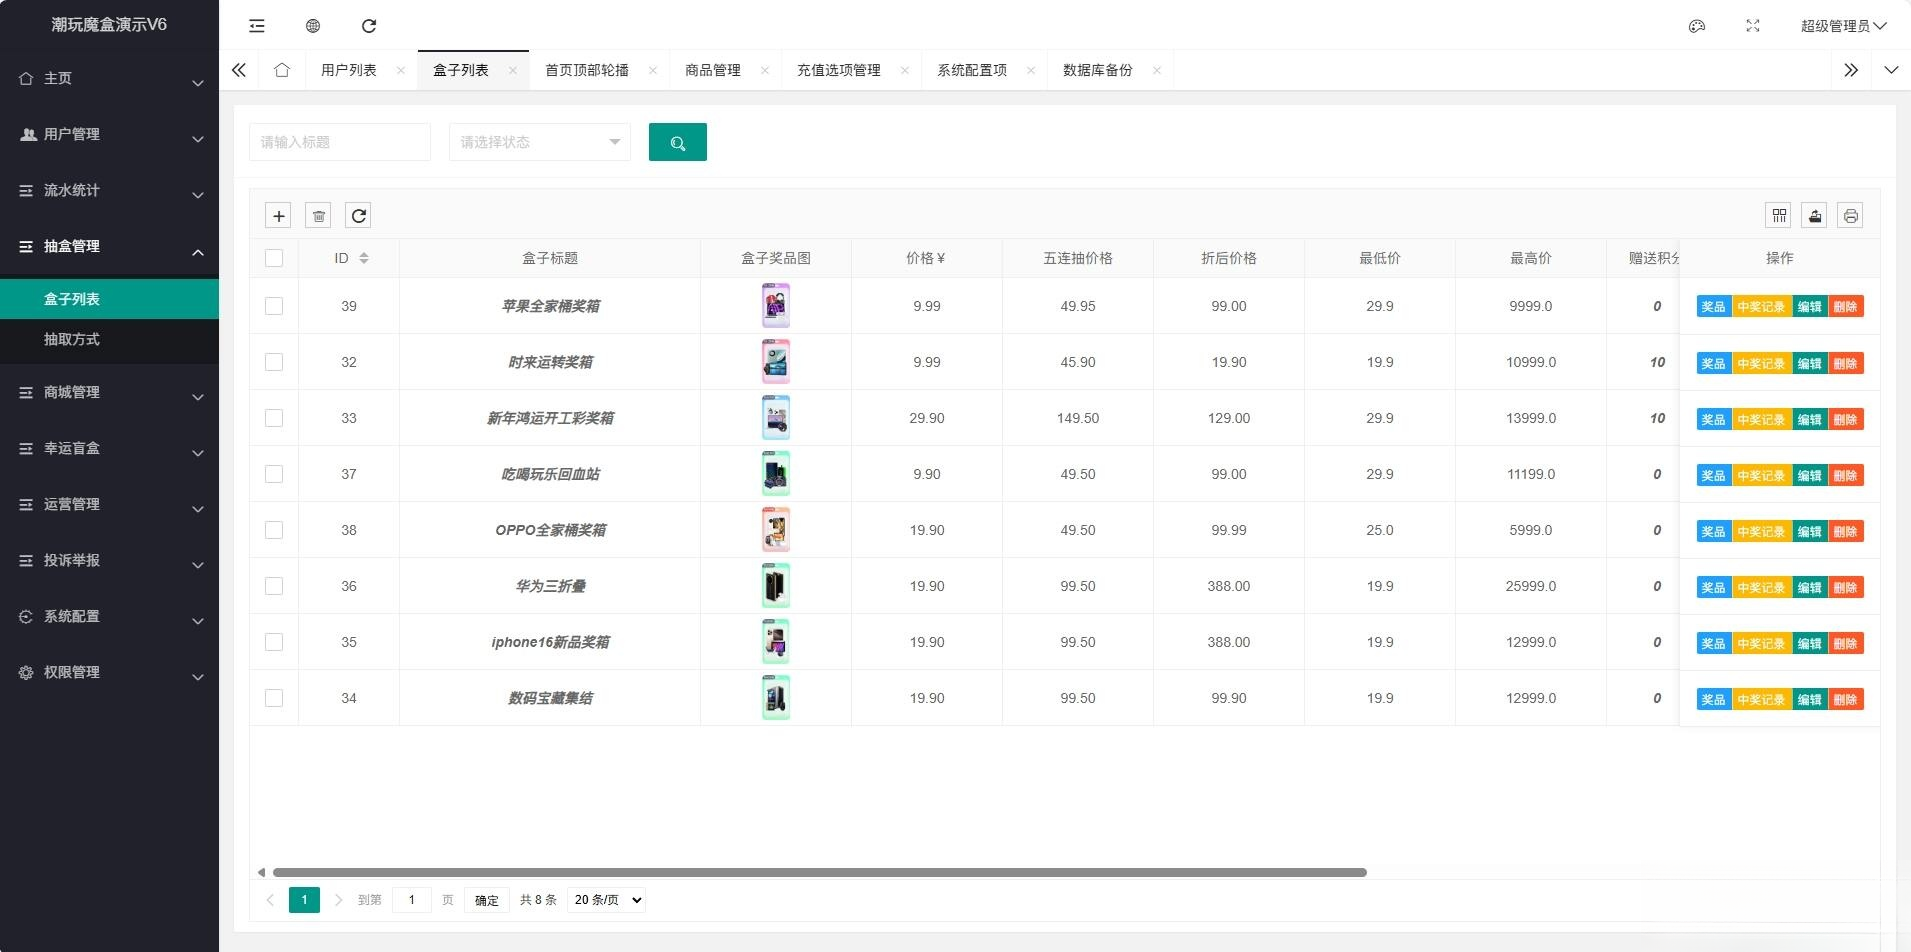Switch to the 商品管理 tab
Viewport: 1911px width, 952px height.
(x=712, y=69)
